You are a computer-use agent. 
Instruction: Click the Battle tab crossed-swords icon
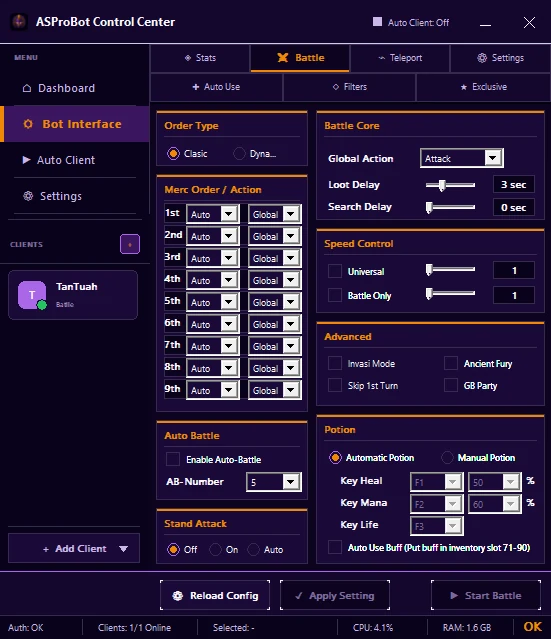pyautogui.click(x=283, y=57)
